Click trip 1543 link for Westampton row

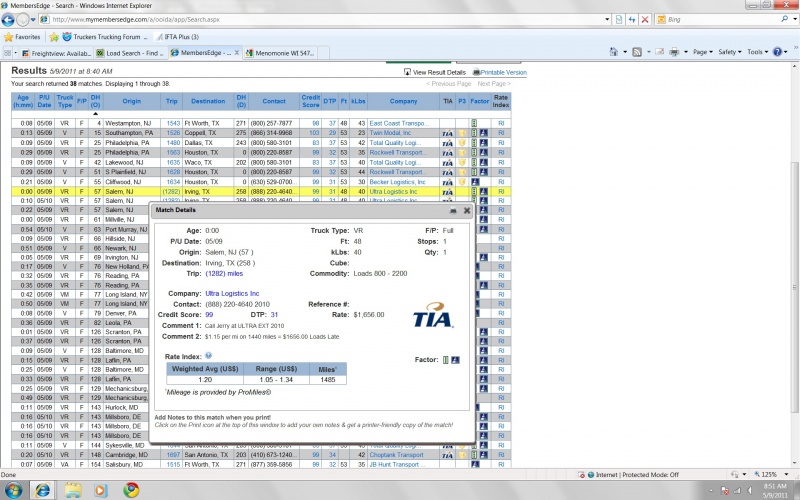click(173, 123)
